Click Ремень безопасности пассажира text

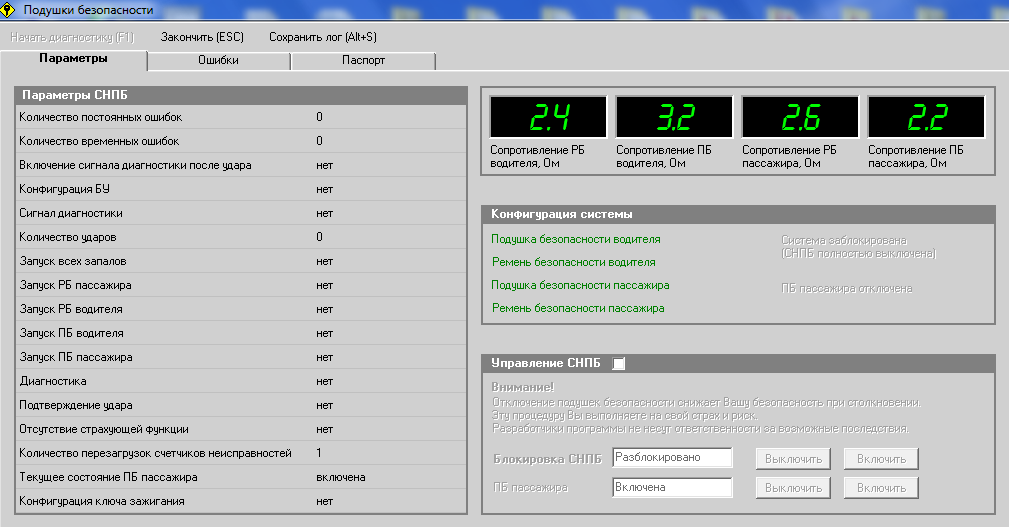click(x=579, y=308)
